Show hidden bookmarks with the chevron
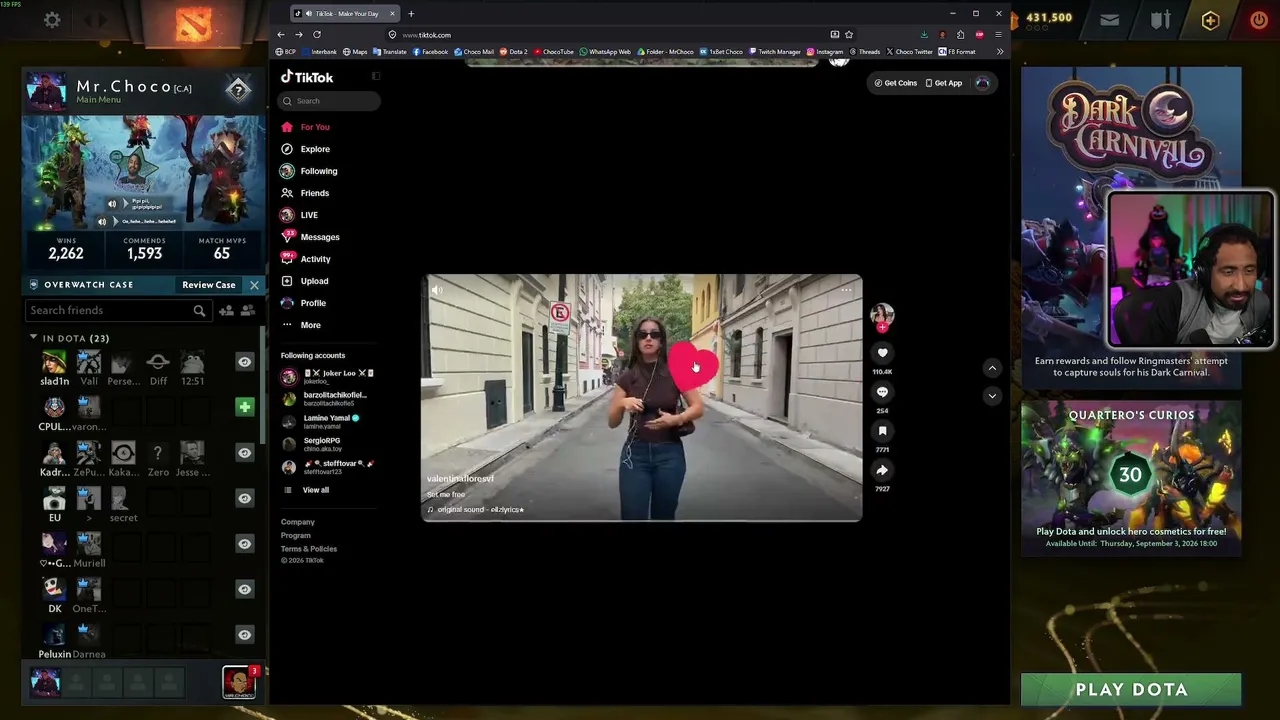Viewport: 1280px width, 720px height. coord(1000,52)
